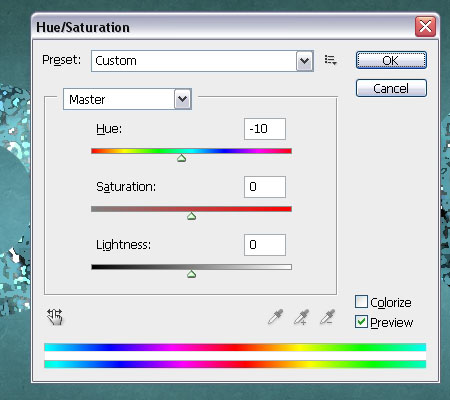
Task: Open the Preset dropdown arrow
Action: click(305, 61)
